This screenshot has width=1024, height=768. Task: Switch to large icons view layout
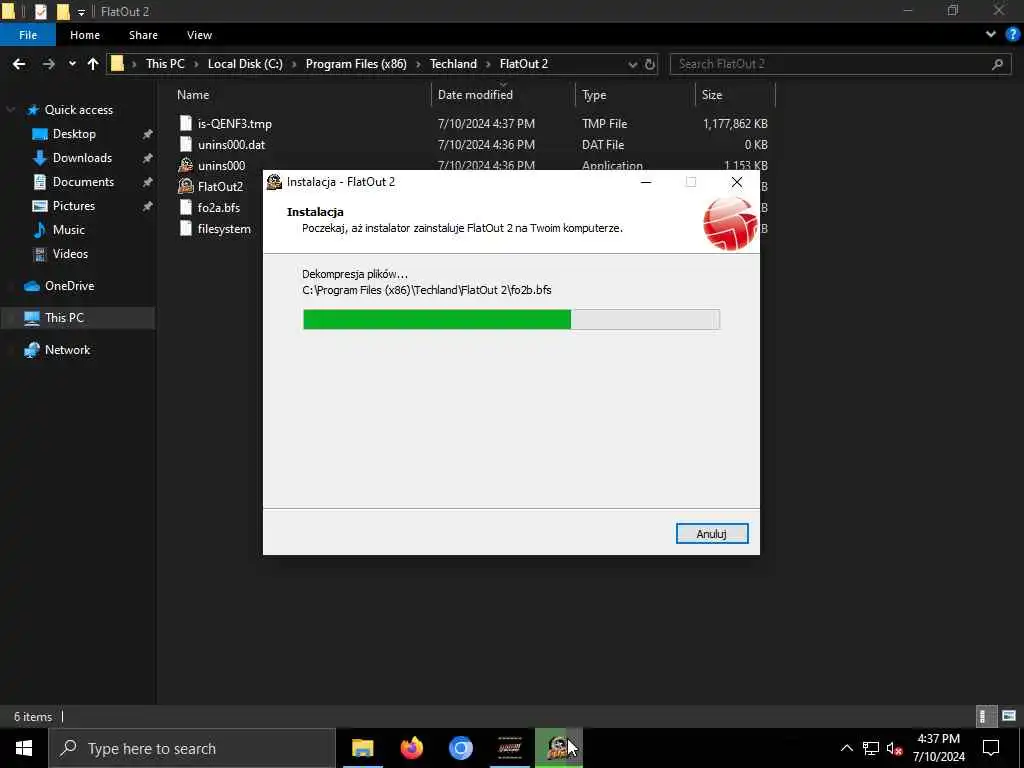point(1009,716)
